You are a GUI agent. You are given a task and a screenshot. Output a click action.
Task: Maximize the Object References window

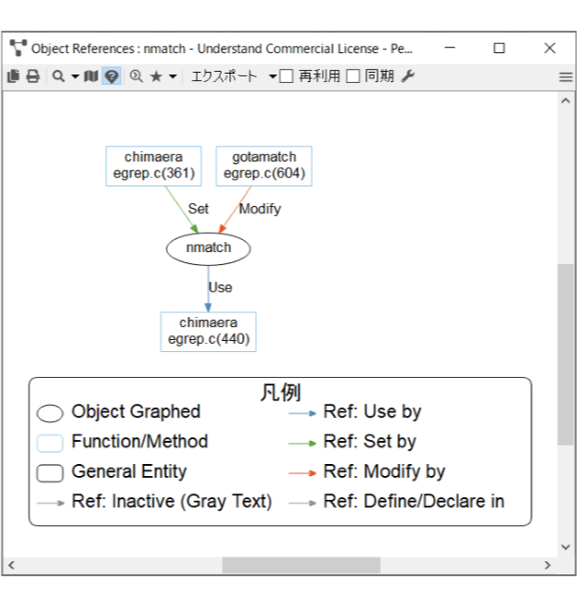pos(499,48)
